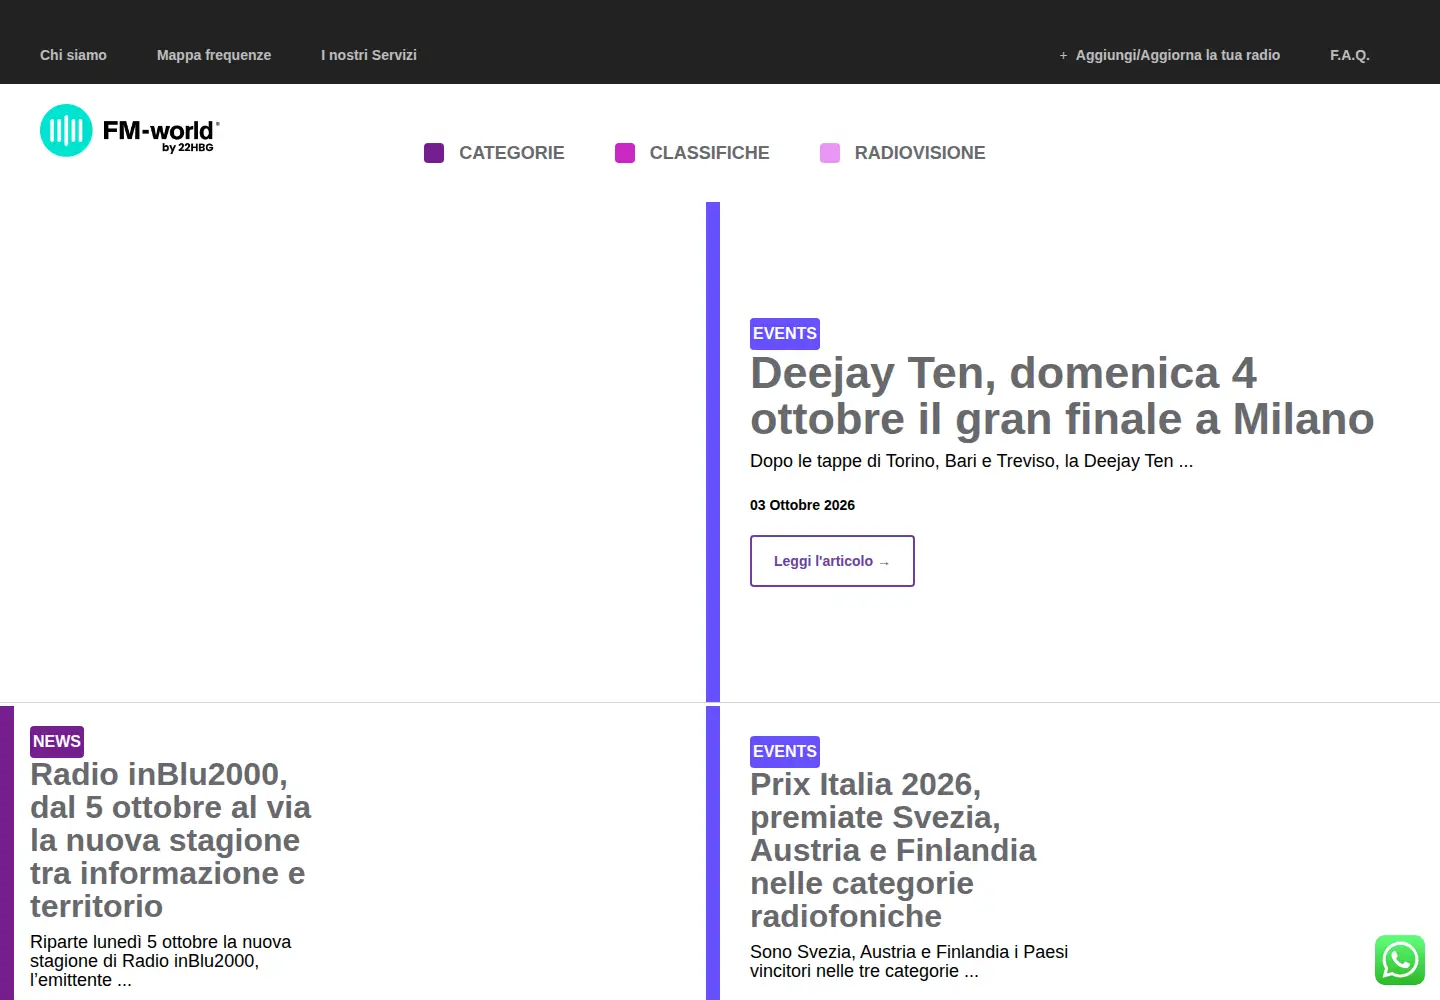Open the RADIOVISIONE menu
1440x1000 pixels.
(x=920, y=153)
